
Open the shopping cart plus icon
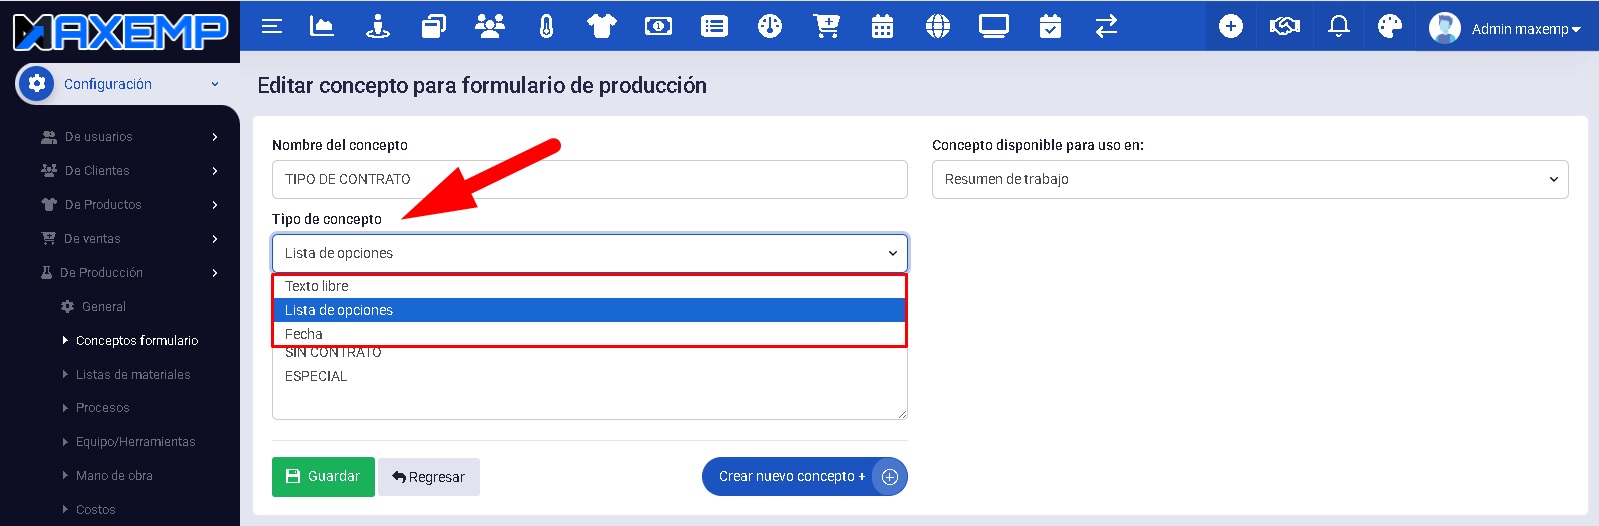coord(826,26)
